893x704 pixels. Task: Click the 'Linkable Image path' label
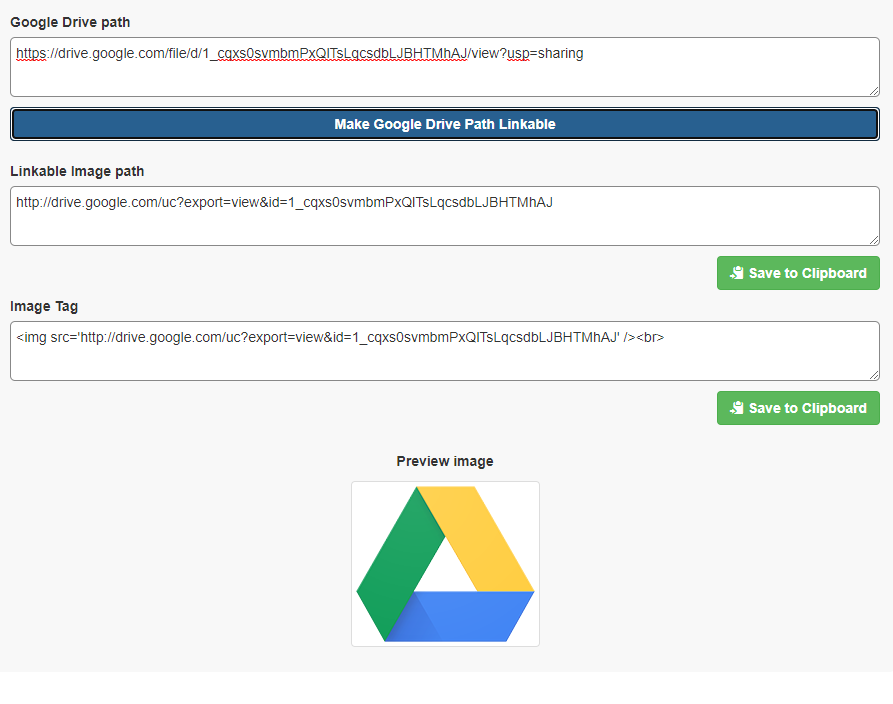tap(77, 171)
